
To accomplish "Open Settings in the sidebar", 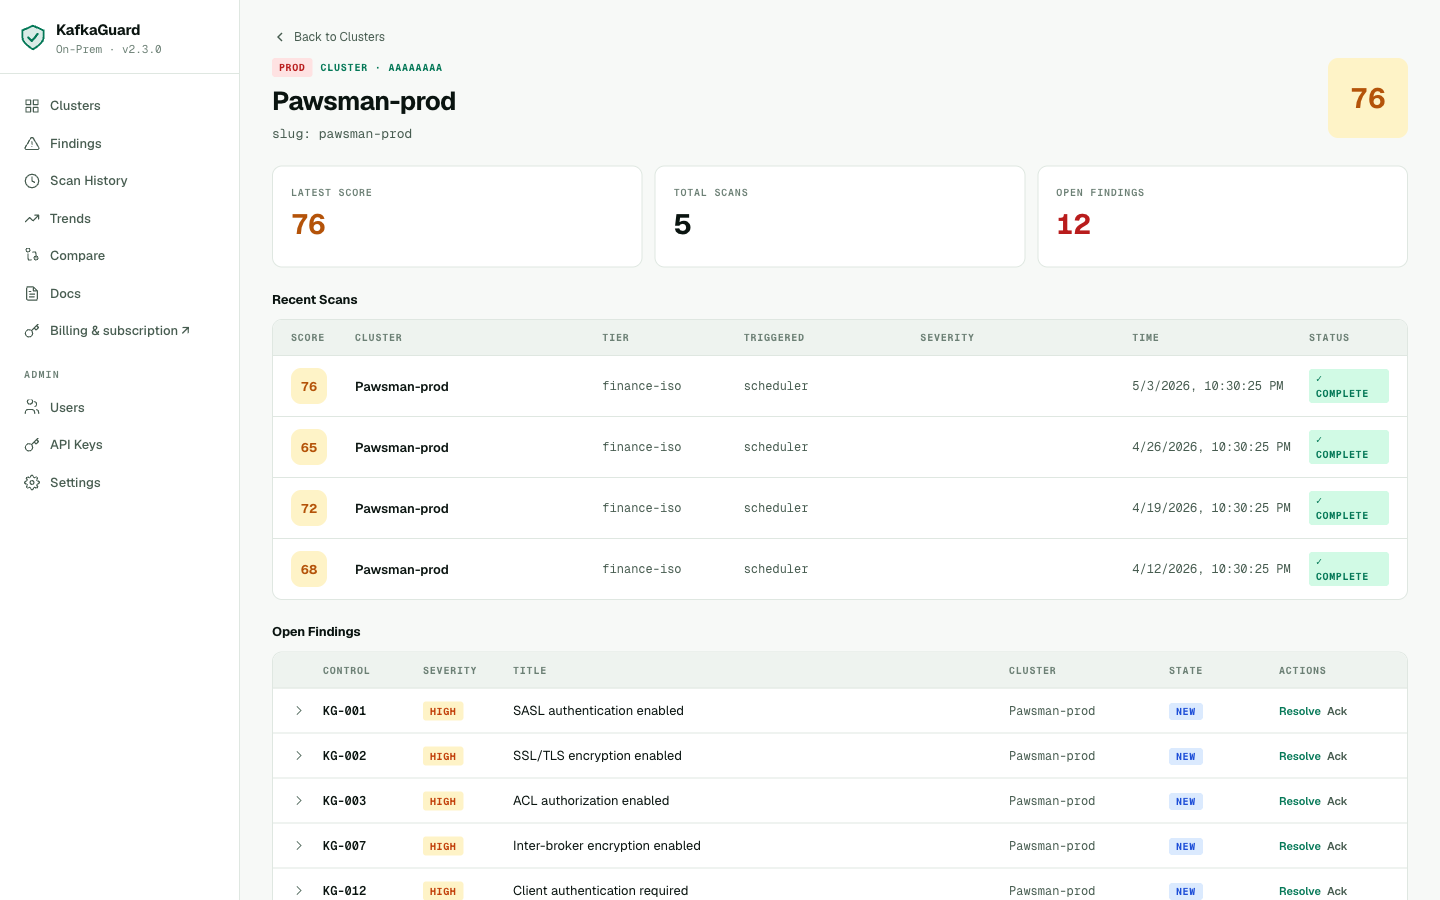I will pyautogui.click(x=120, y=482).
